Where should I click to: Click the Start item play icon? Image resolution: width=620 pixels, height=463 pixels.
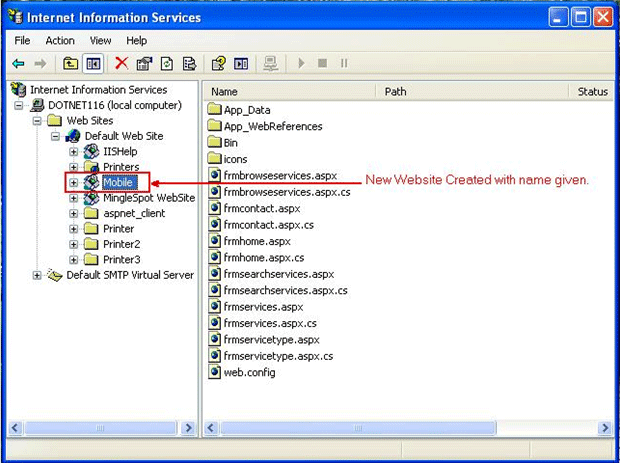pyautogui.click(x=301, y=63)
